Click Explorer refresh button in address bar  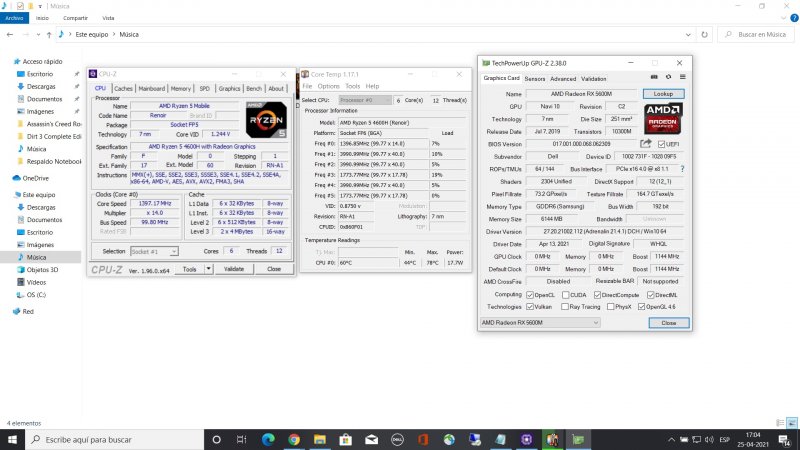pos(705,35)
